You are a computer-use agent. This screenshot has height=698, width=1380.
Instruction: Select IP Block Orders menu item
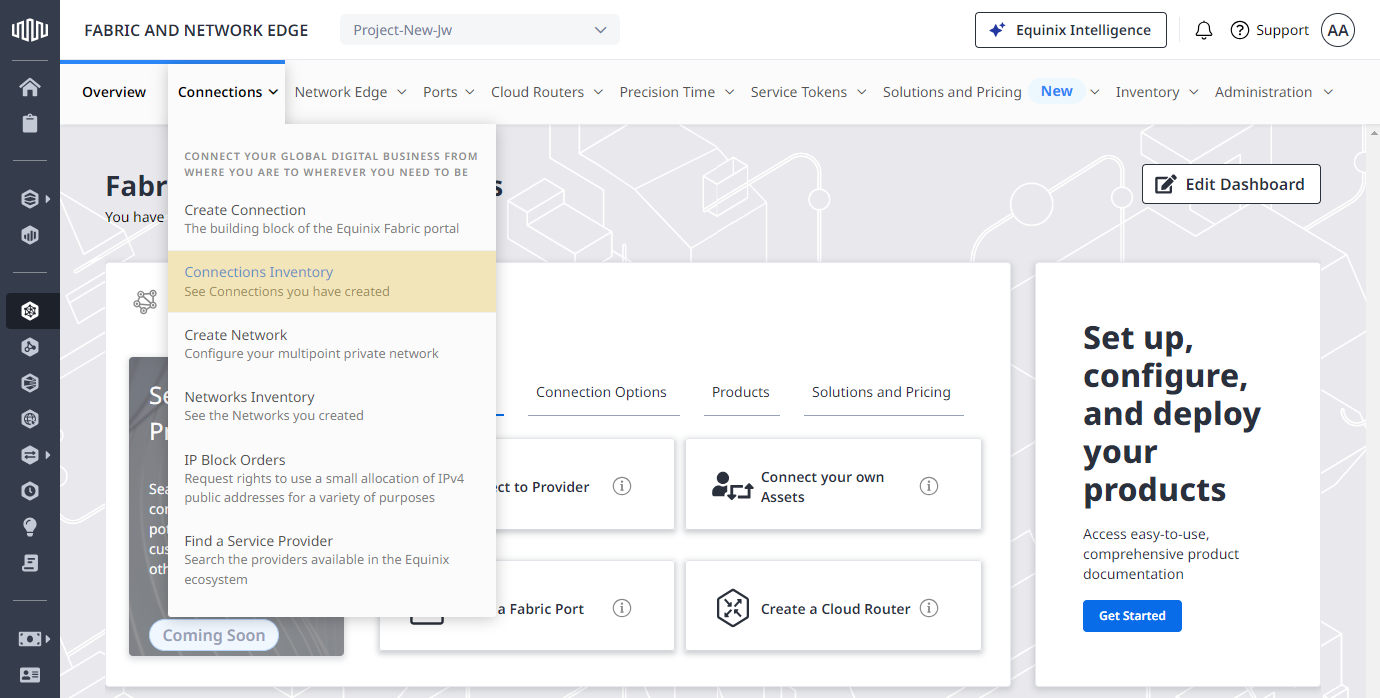tap(332, 478)
